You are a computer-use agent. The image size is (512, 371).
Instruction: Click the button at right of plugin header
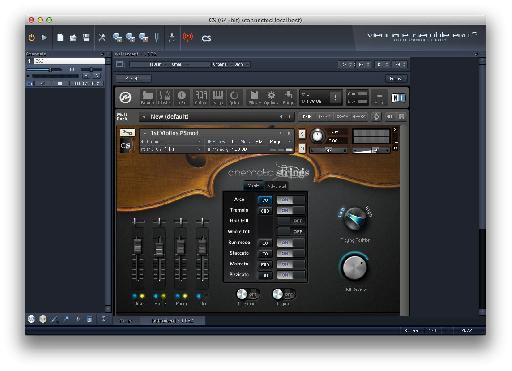(396, 78)
